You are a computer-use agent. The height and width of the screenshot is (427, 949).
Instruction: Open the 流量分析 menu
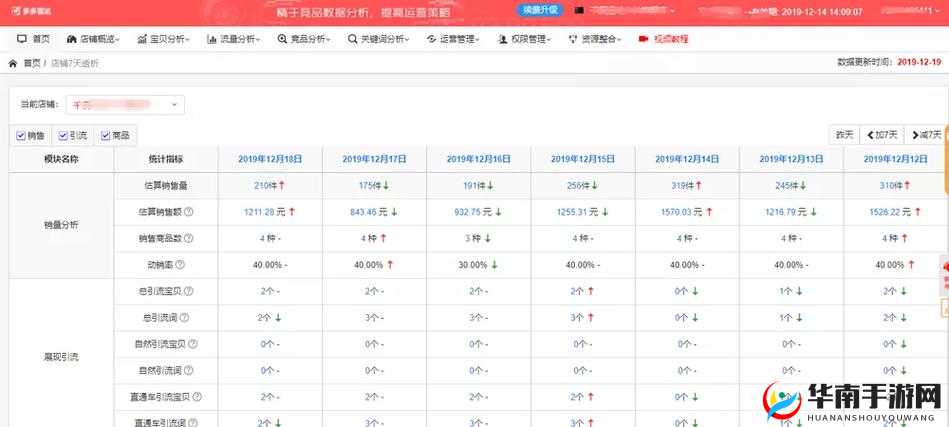(x=234, y=39)
